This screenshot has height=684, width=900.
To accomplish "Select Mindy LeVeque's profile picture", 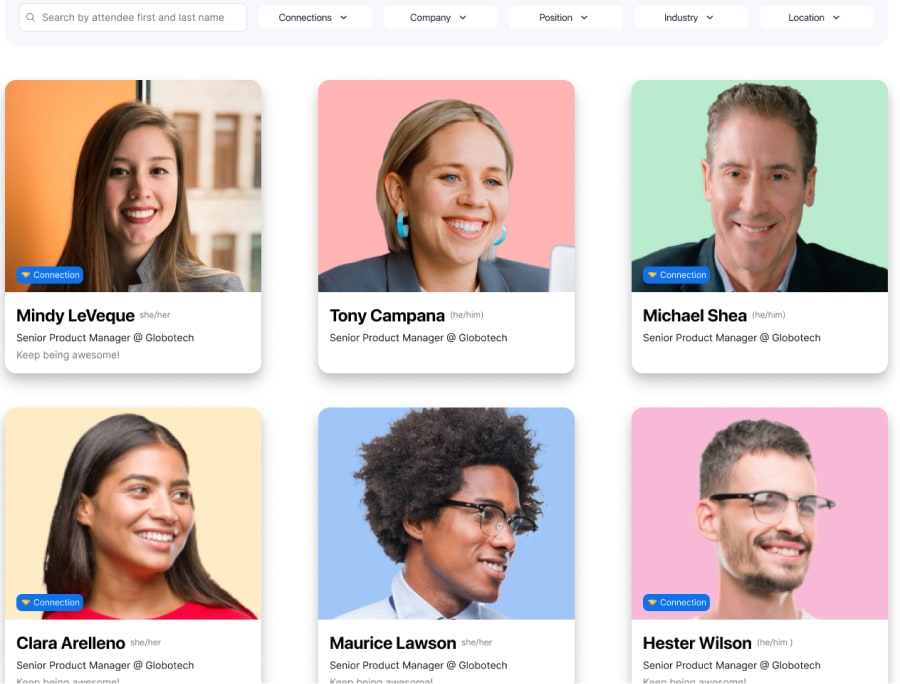I will tap(133, 186).
